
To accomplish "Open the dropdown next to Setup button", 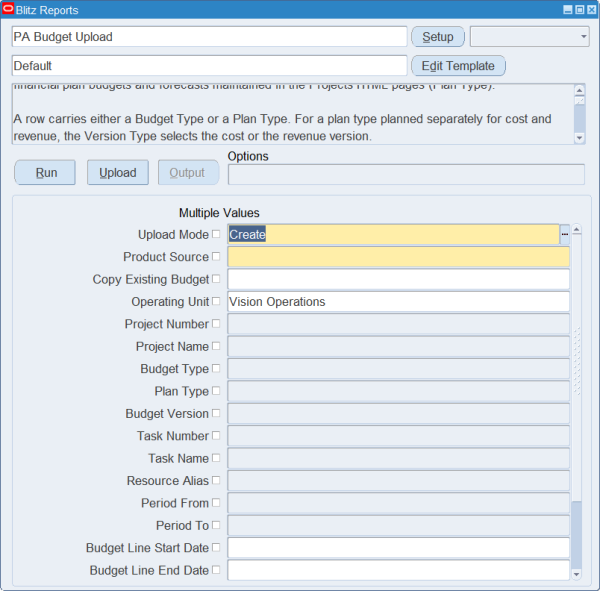I will [x=530, y=37].
